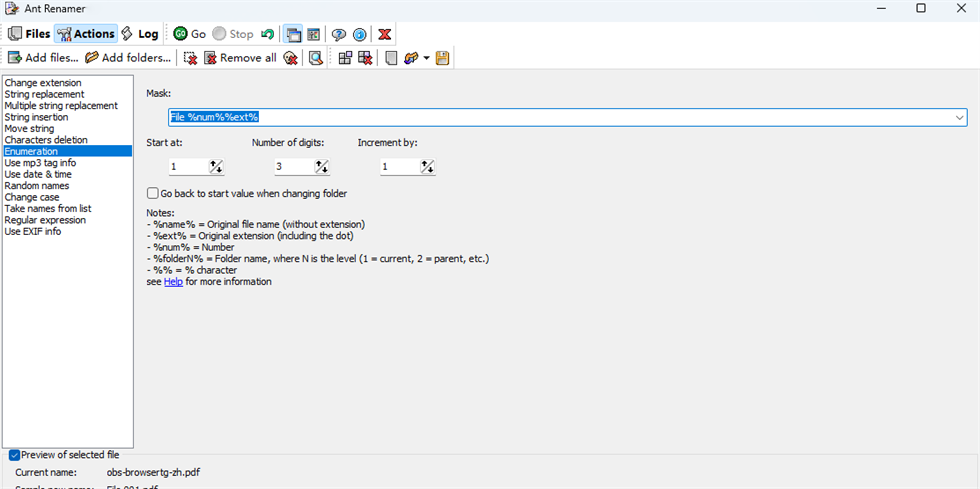This screenshot has width=980, height=489.
Task: Click the Number of digits input field
Action: (293, 167)
